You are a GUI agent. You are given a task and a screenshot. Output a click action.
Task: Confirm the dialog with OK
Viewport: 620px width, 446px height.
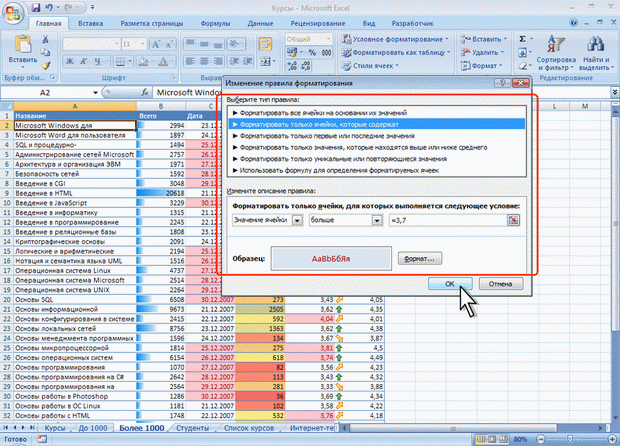[x=450, y=283]
